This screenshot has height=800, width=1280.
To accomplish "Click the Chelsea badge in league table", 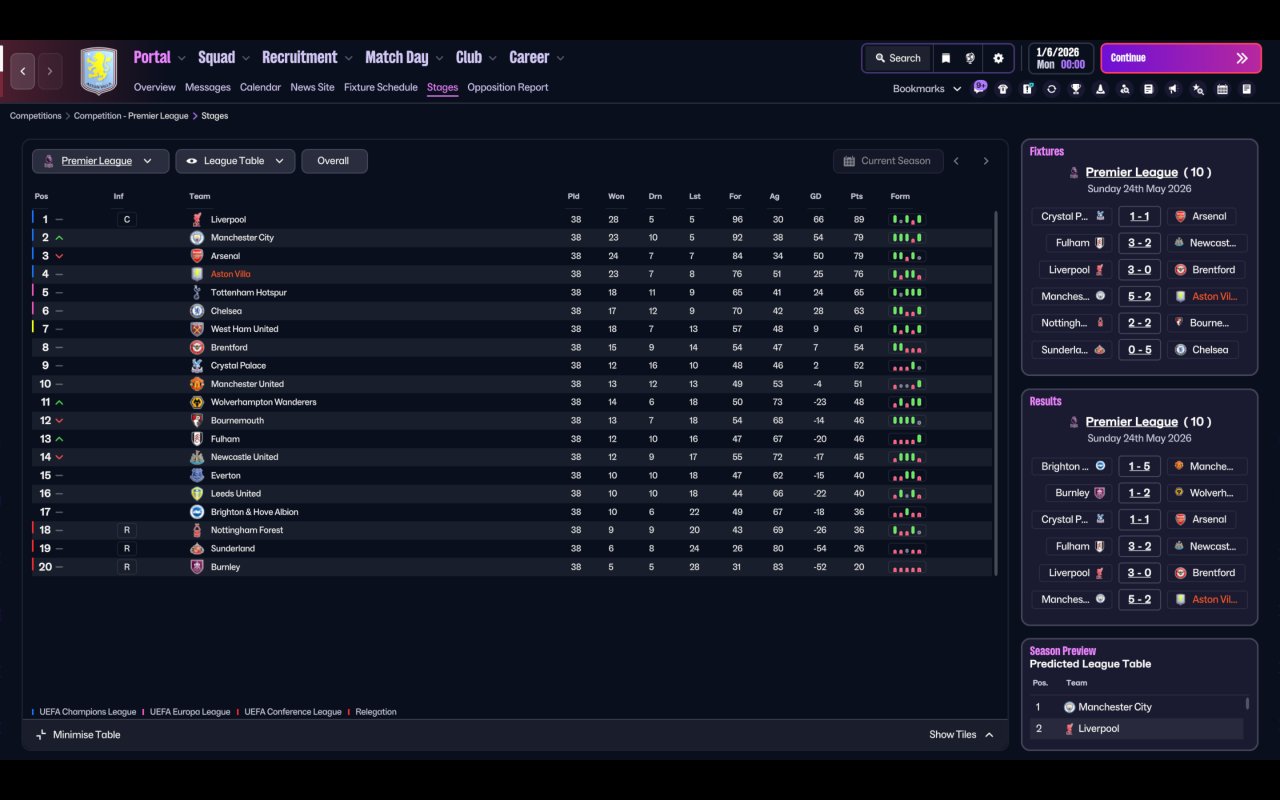I will [197, 311].
